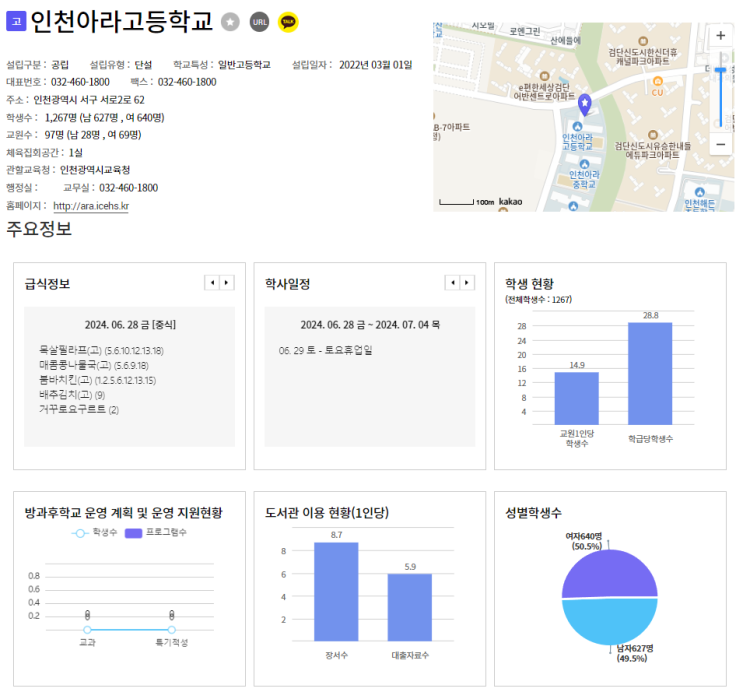This screenshot has width=743, height=692.
Task: Click e편한세상검단 apartment marker on map
Action: 544,76
